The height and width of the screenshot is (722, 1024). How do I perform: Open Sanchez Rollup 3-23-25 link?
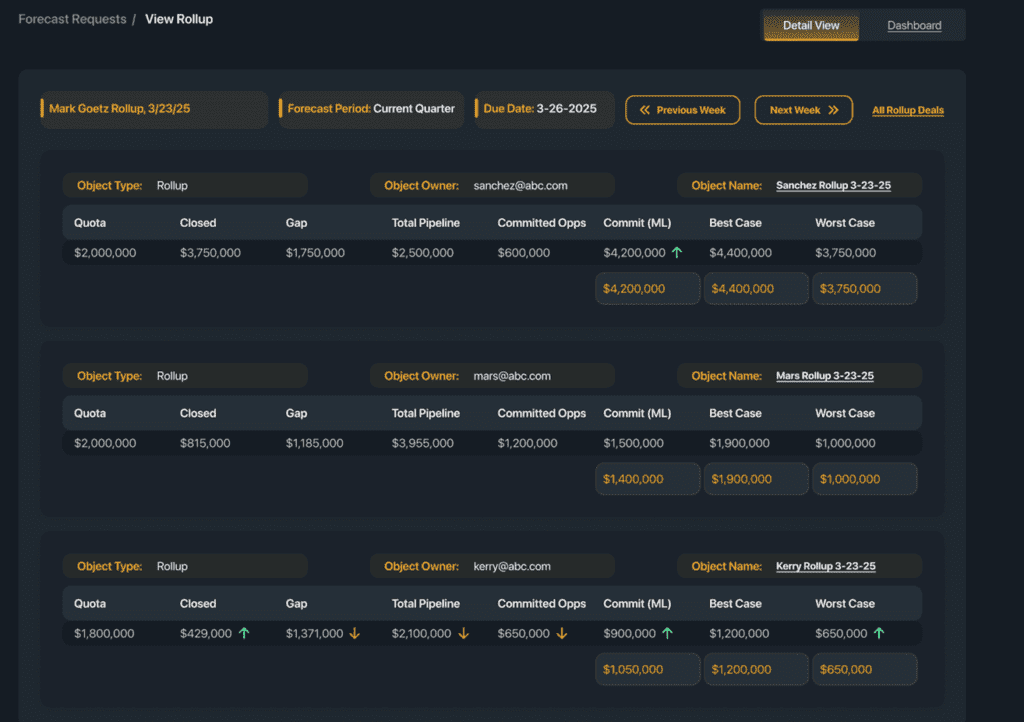(833, 186)
